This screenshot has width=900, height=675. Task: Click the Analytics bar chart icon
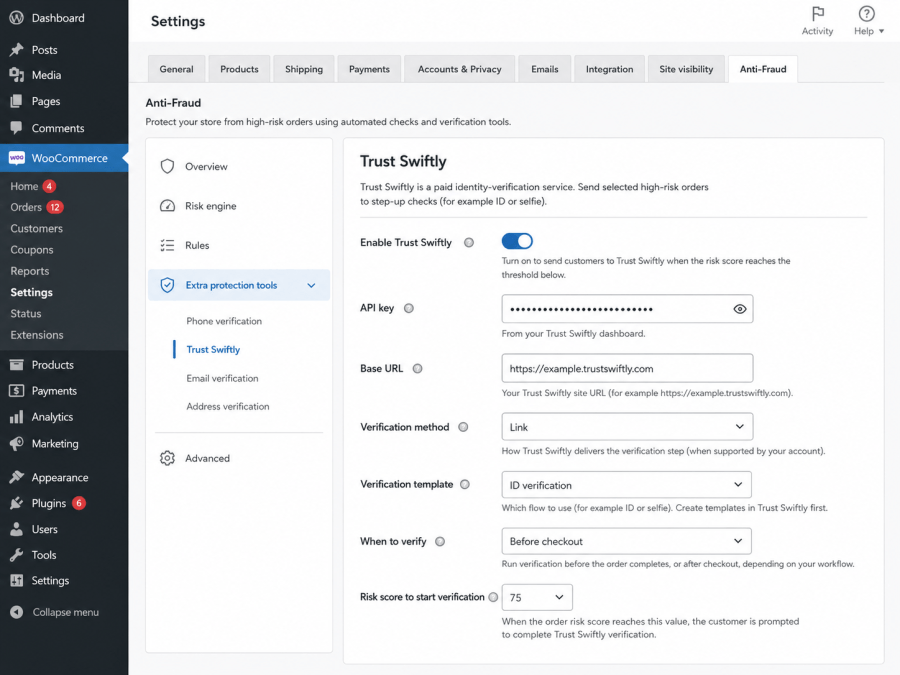[x=17, y=417]
